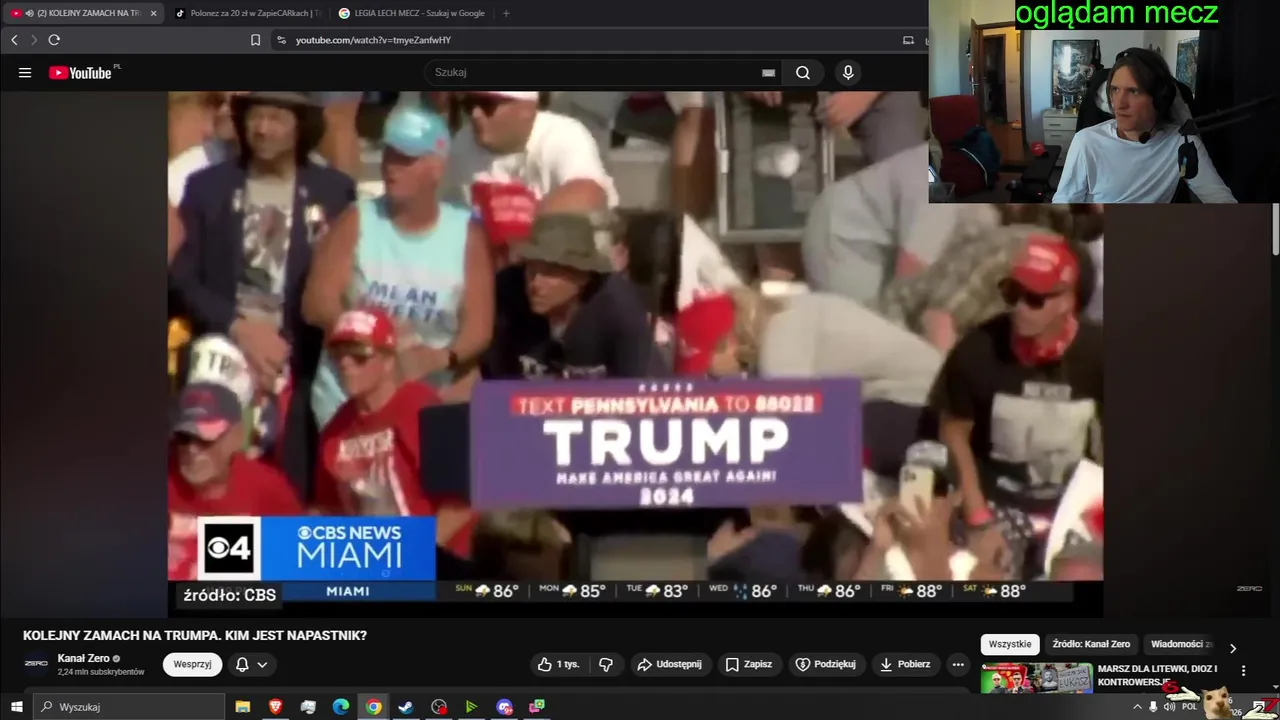The image size is (1280, 720).
Task: Go to YouTube home via logo
Action: [80, 72]
